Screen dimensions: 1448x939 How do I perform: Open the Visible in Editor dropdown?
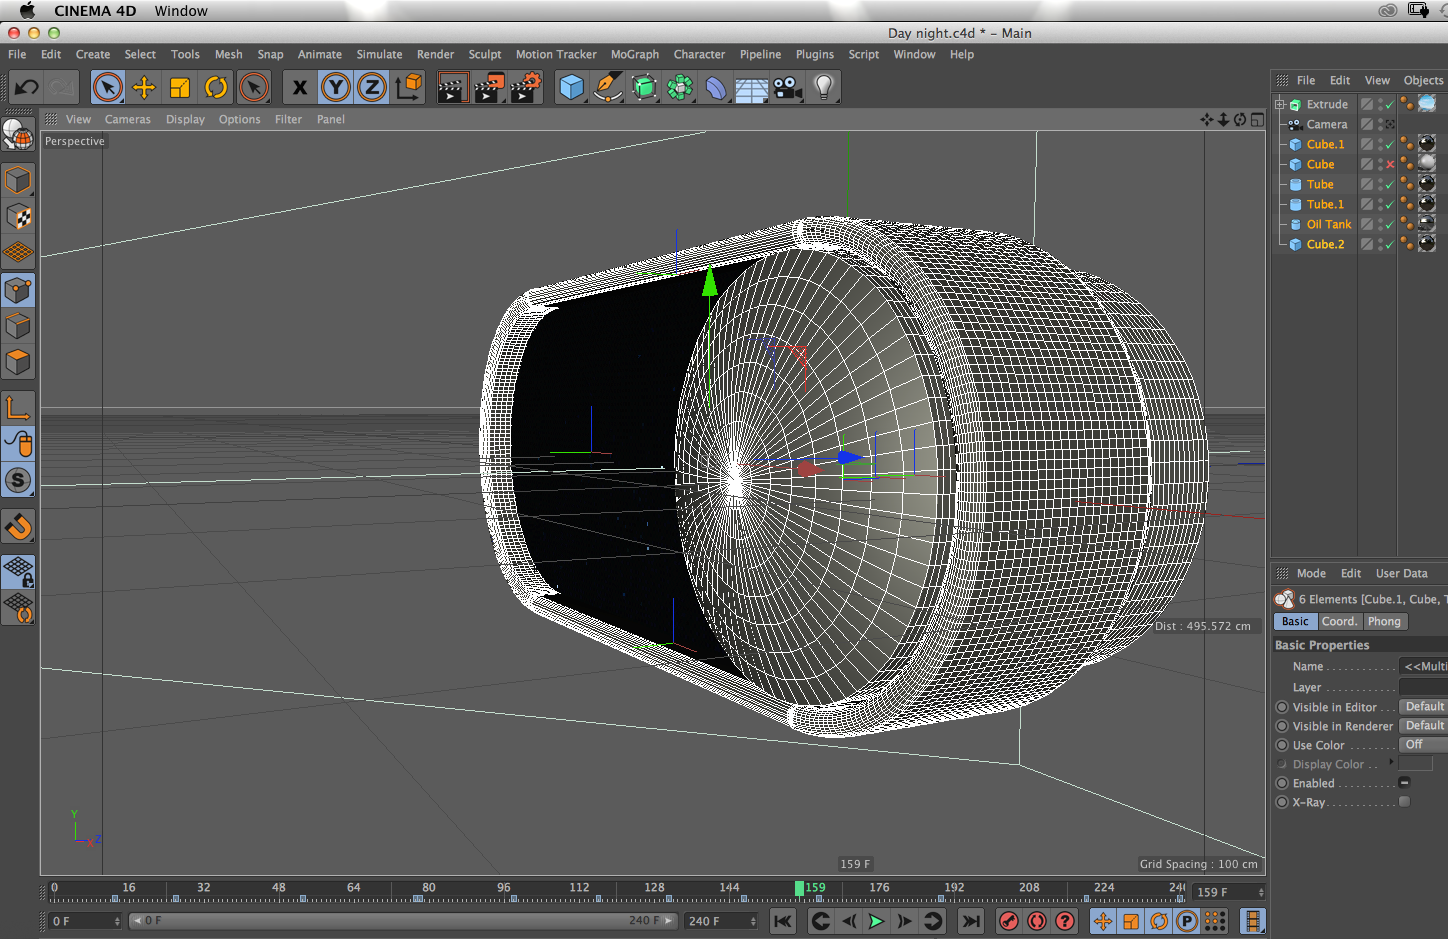(x=1423, y=707)
